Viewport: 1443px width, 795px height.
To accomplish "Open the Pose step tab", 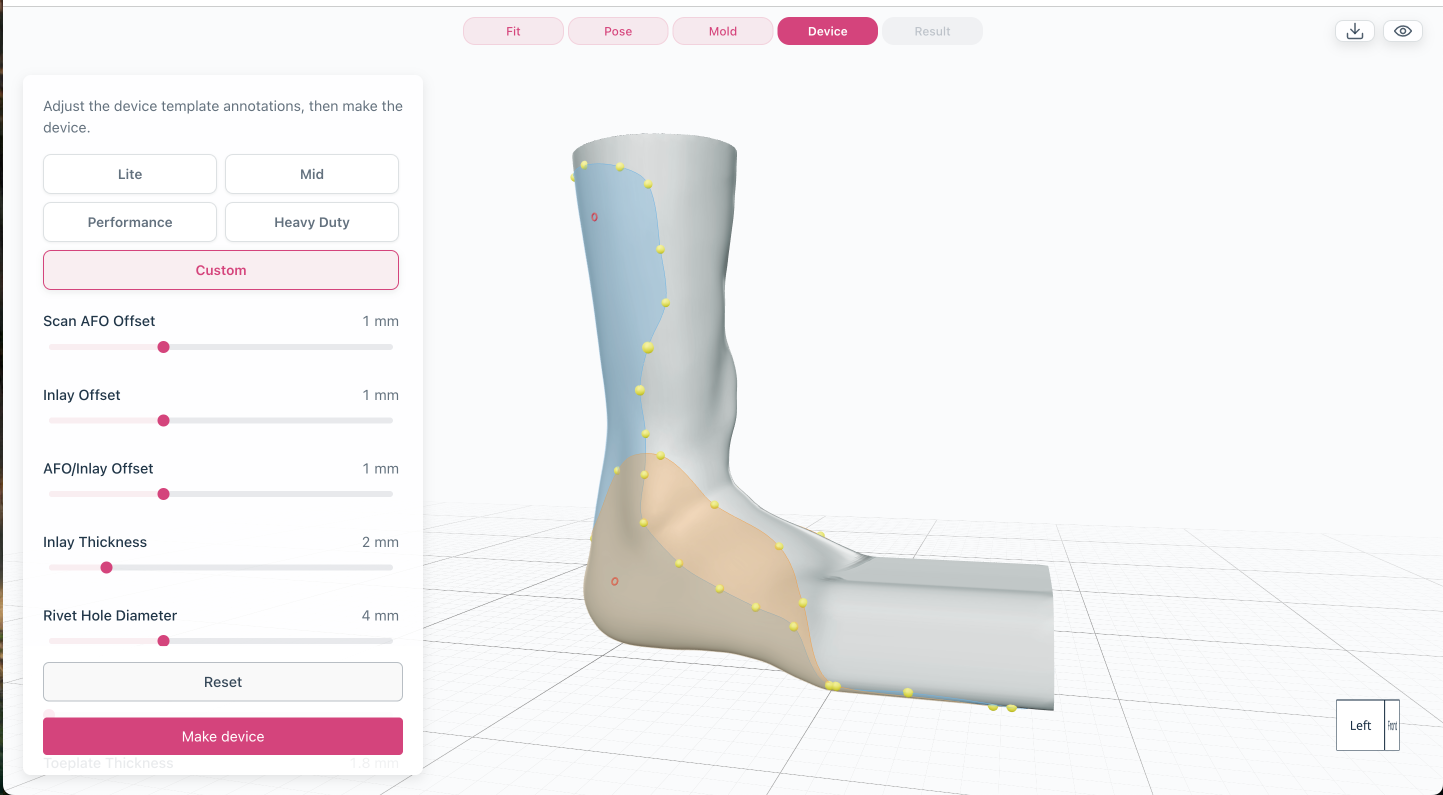I will point(618,32).
